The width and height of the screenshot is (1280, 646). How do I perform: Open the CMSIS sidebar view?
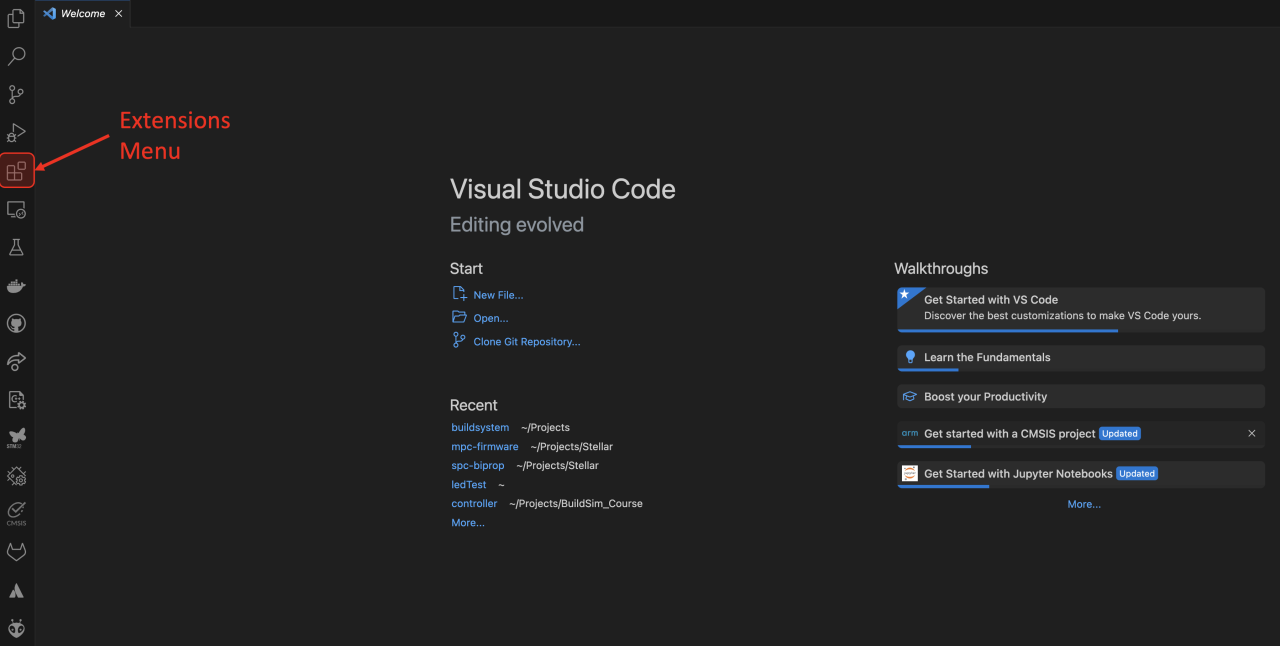point(16,511)
